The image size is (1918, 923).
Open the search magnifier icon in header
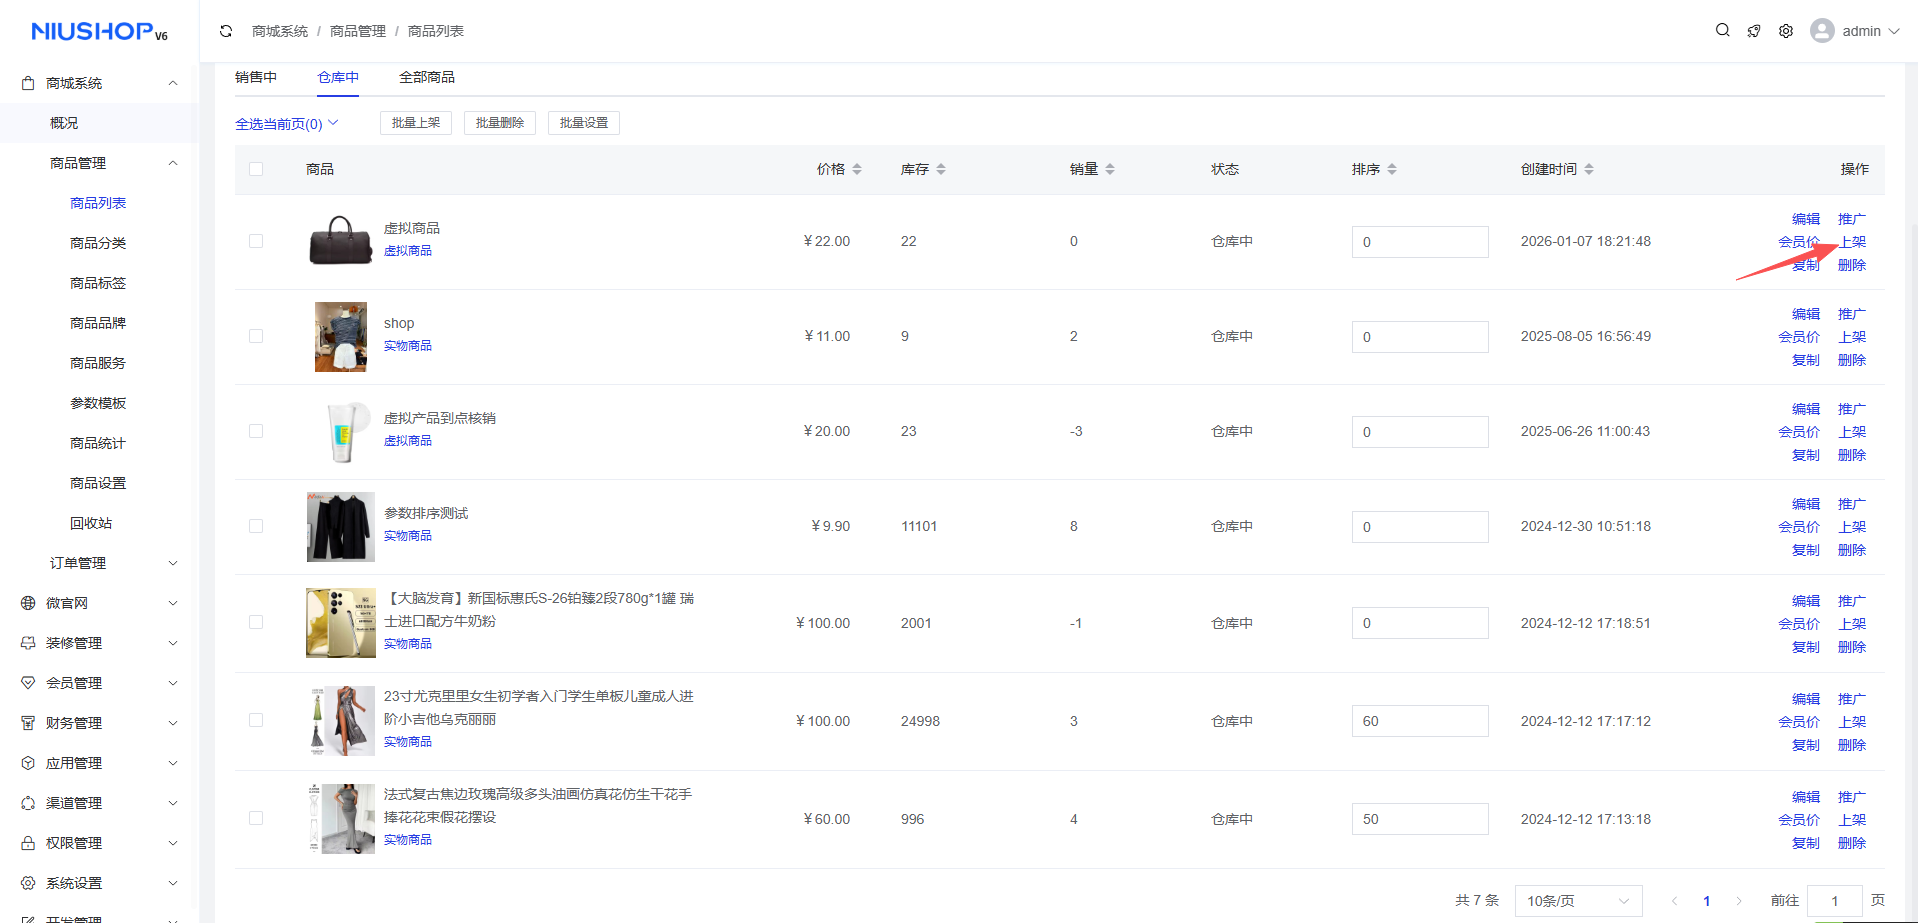[1722, 31]
